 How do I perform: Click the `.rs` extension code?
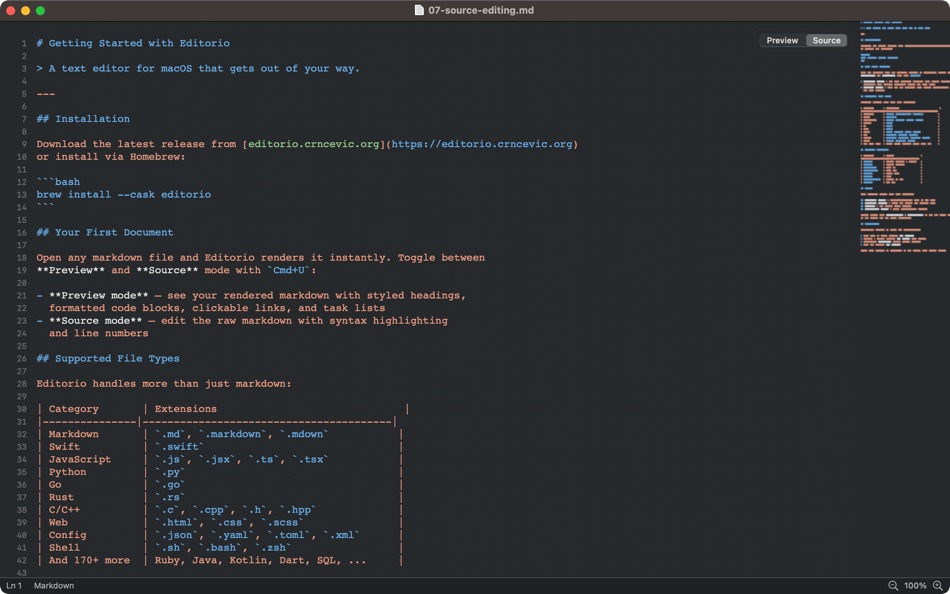click(x=170, y=497)
